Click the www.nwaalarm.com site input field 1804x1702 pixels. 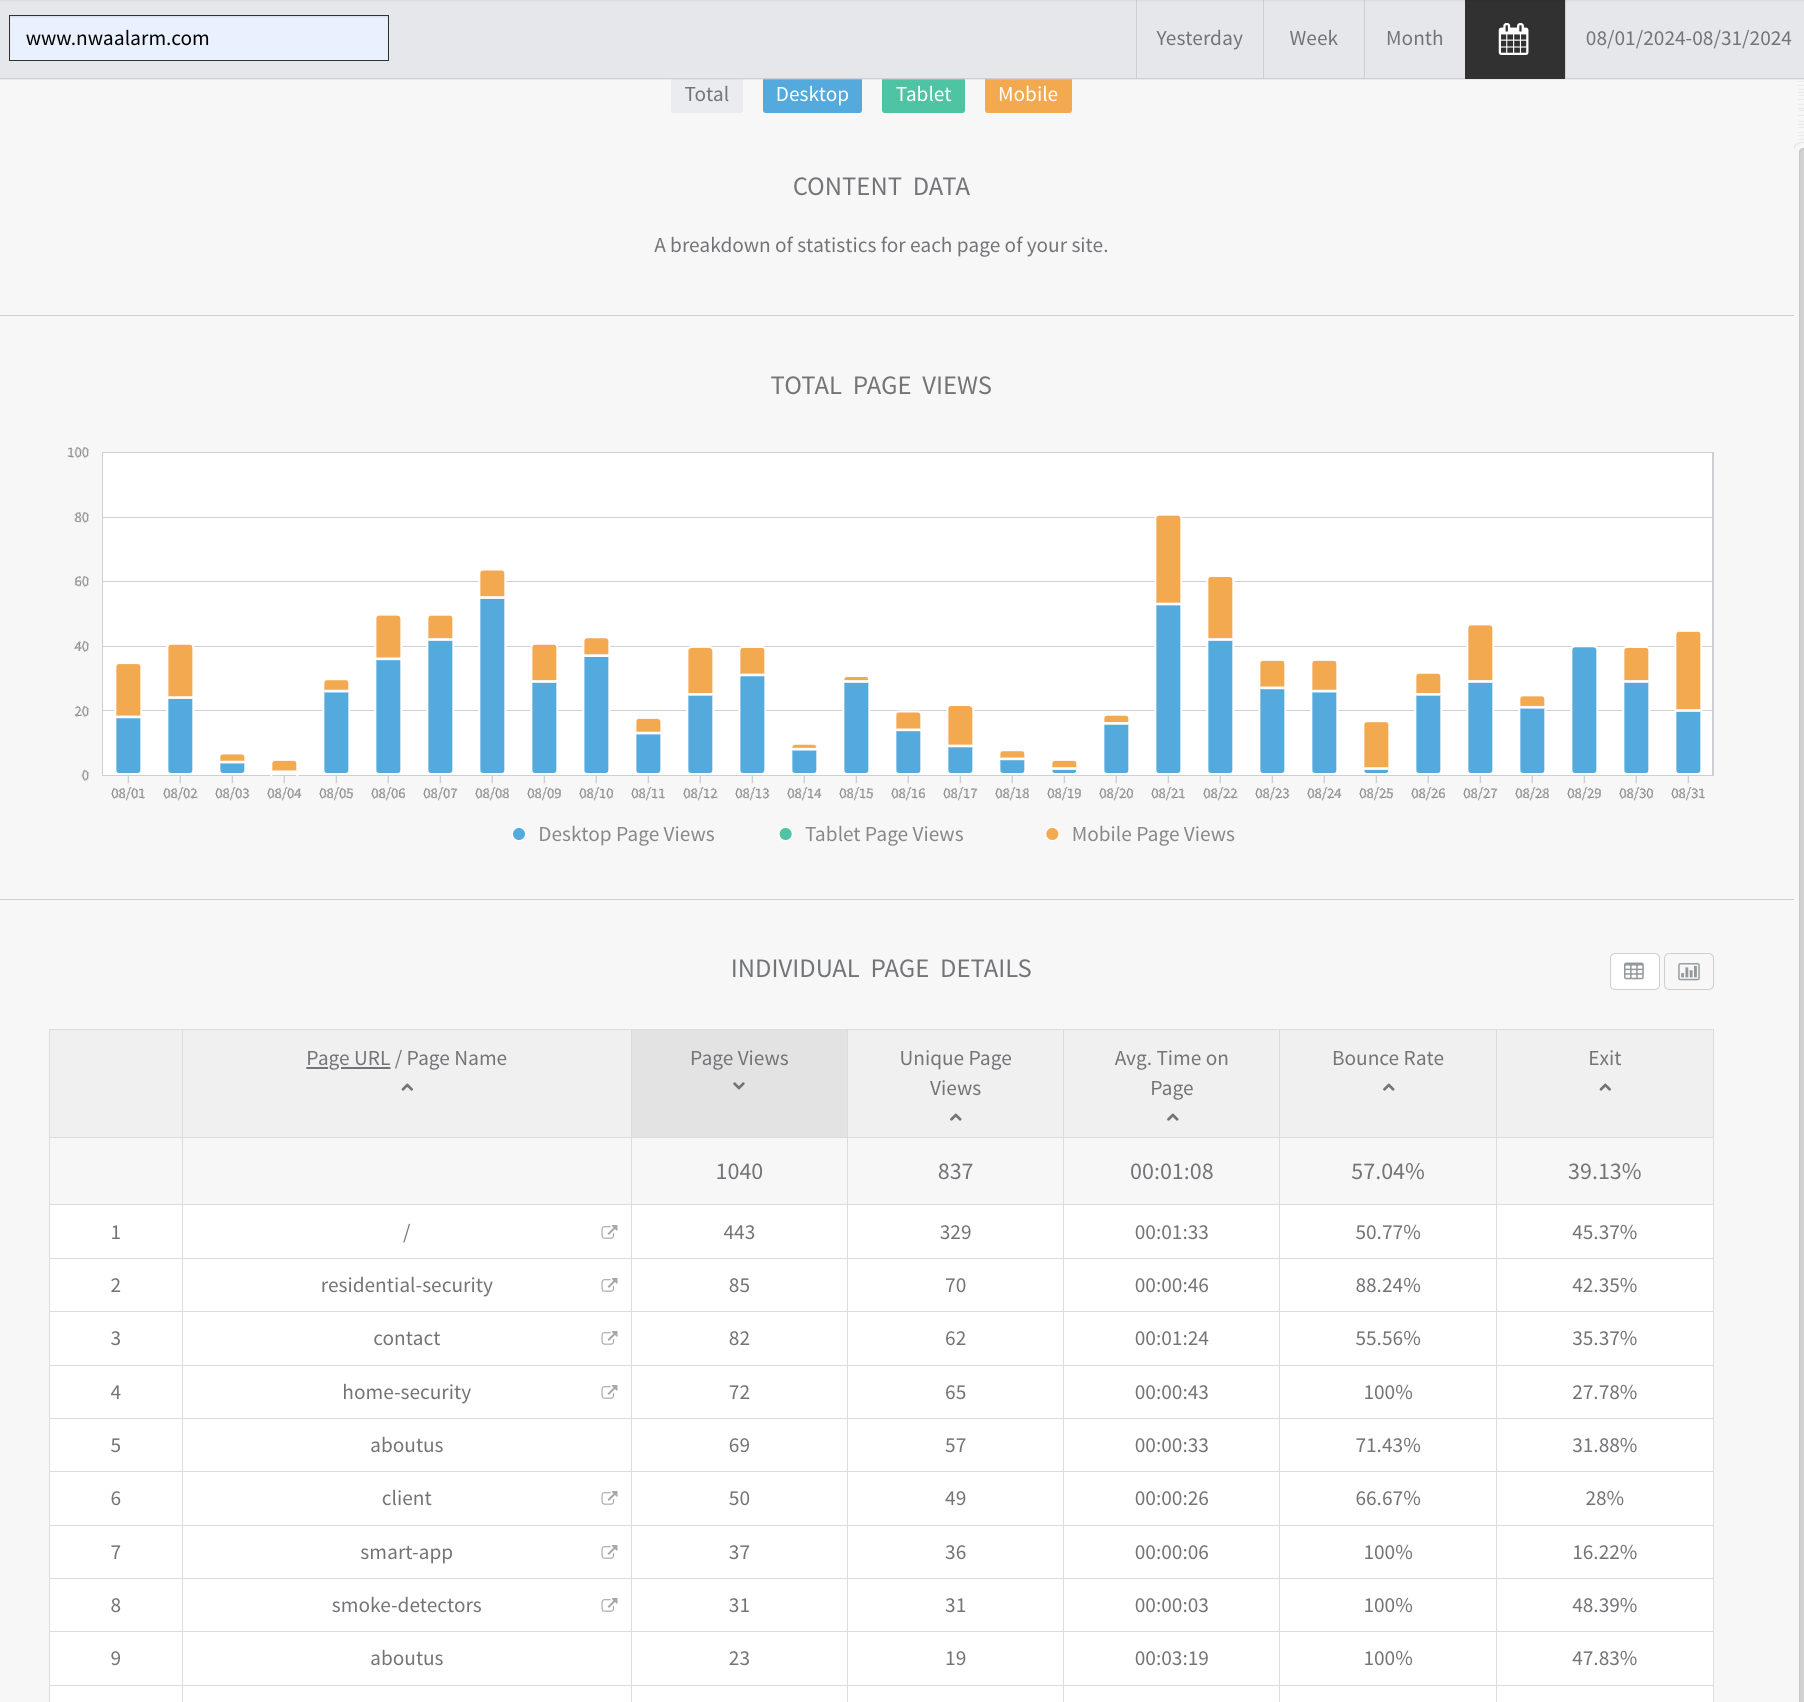tap(199, 38)
